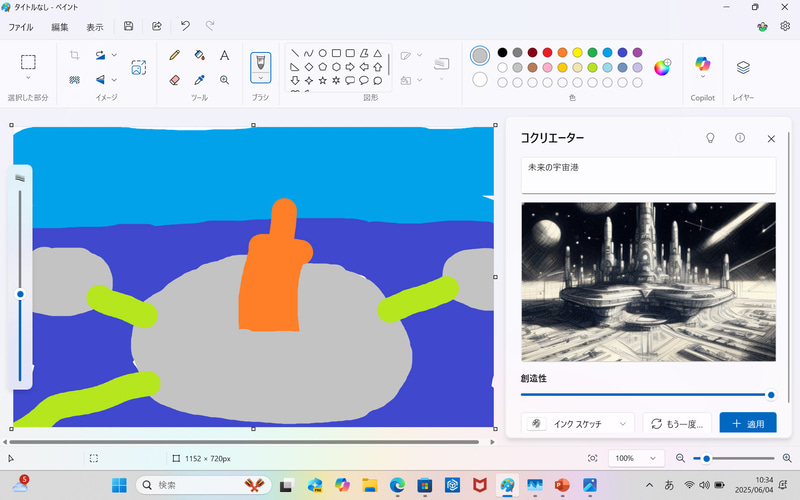
Task: Click the generated spaceport image preview
Action: [x=648, y=282]
